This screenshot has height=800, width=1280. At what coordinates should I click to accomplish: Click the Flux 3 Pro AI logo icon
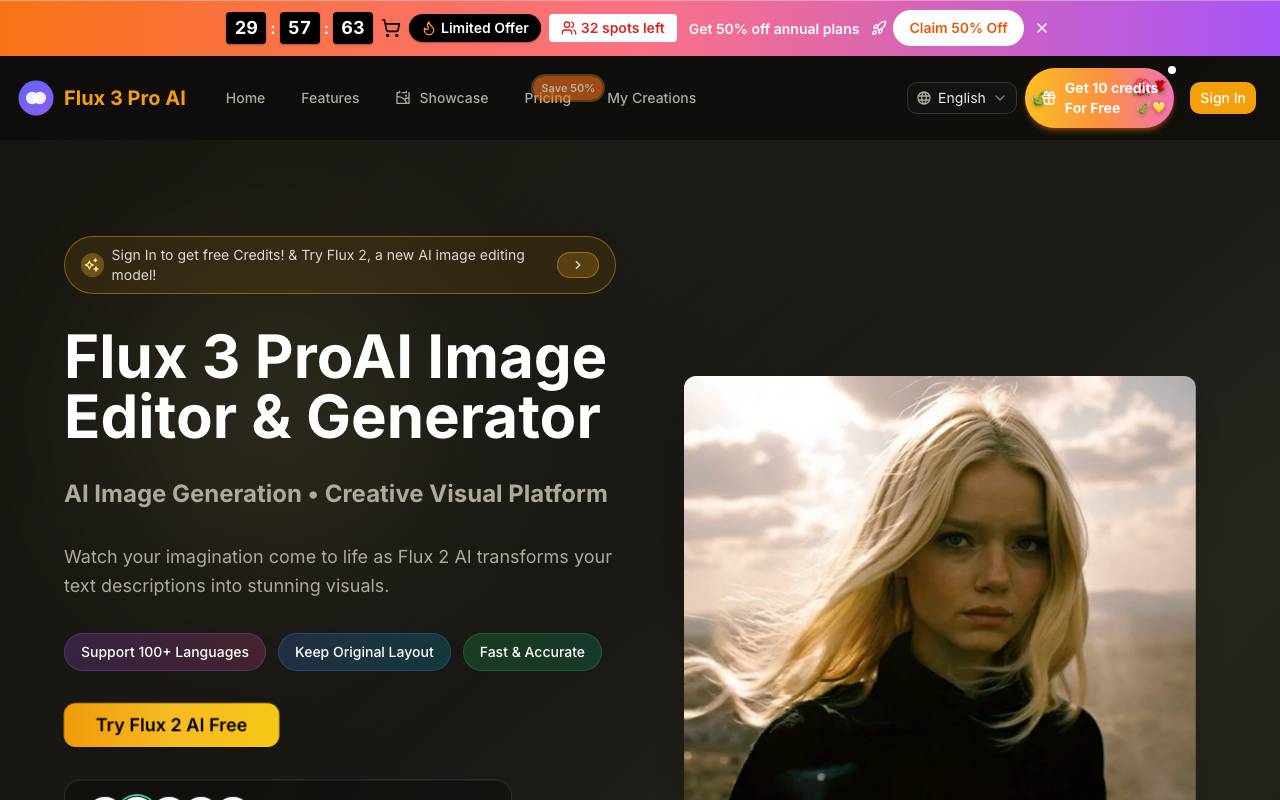36,98
